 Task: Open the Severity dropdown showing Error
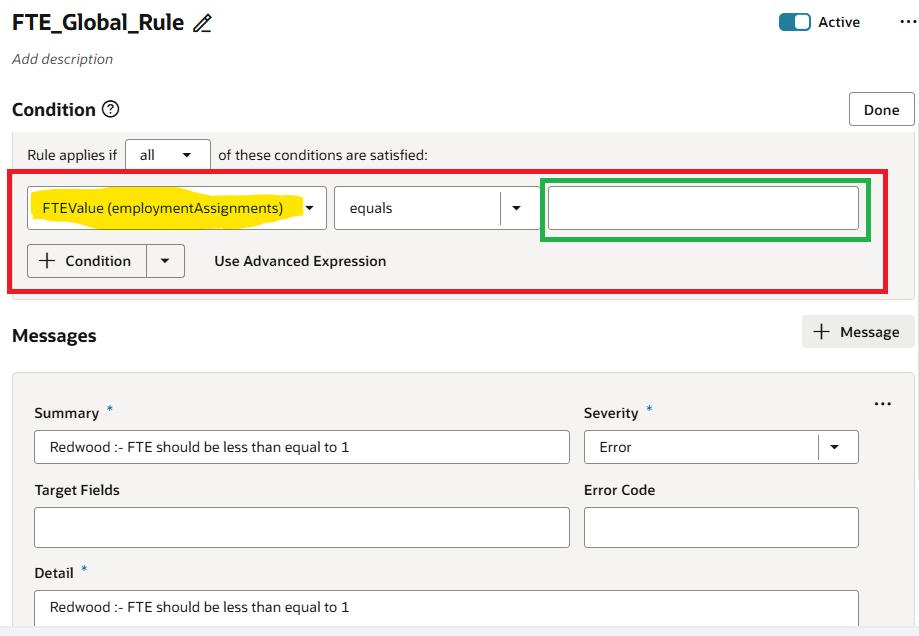click(x=721, y=447)
